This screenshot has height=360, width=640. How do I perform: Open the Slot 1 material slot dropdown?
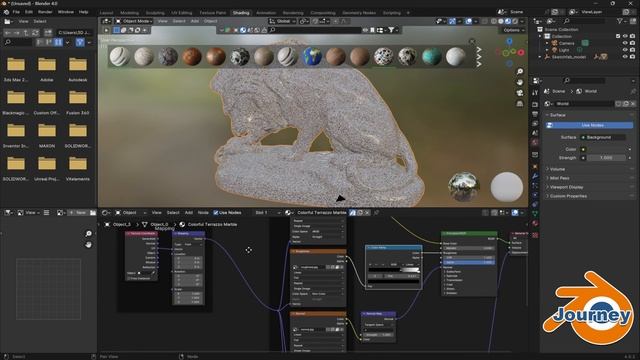(267, 213)
